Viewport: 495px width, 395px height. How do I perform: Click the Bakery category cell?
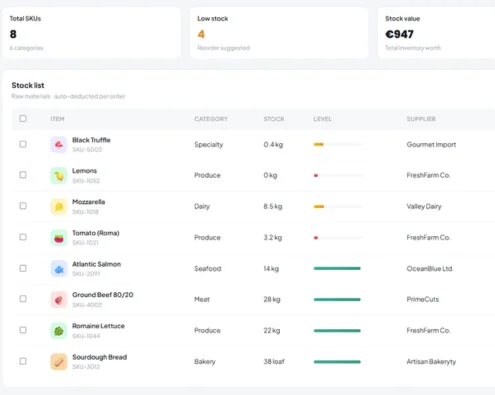(x=205, y=362)
